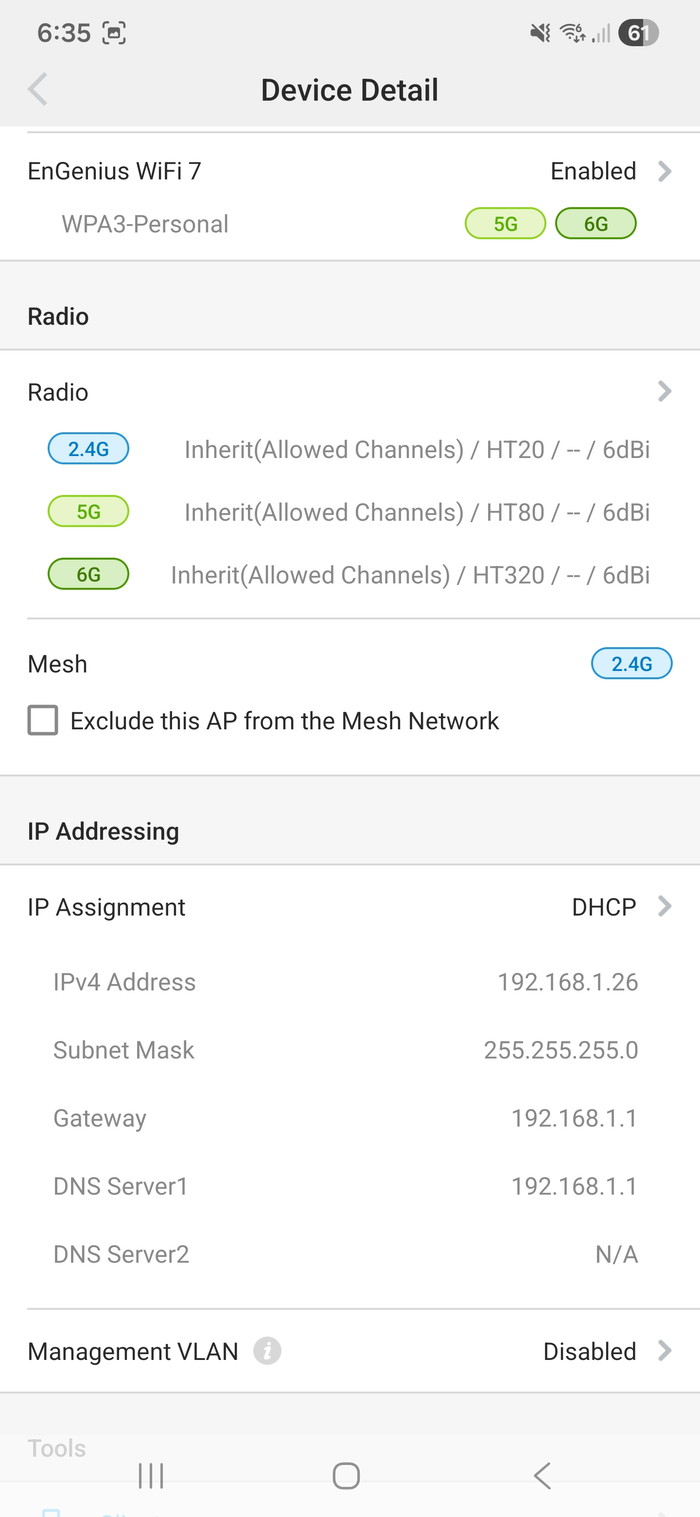Screen dimensions: 700x1517
Task: Tap the 5G badge under EnGenius WiFi 7
Action: pyautogui.click(x=505, y=224)
